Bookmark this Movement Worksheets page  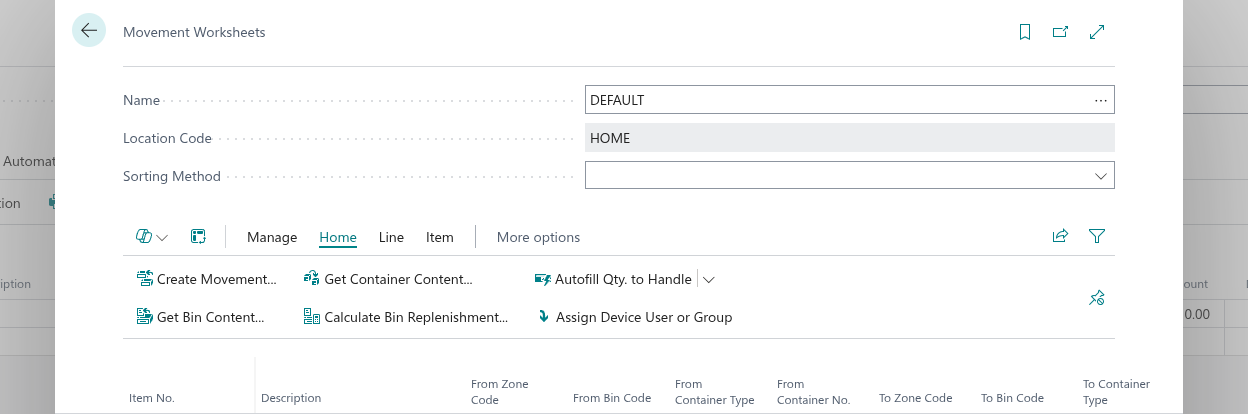coord(1024,32)
